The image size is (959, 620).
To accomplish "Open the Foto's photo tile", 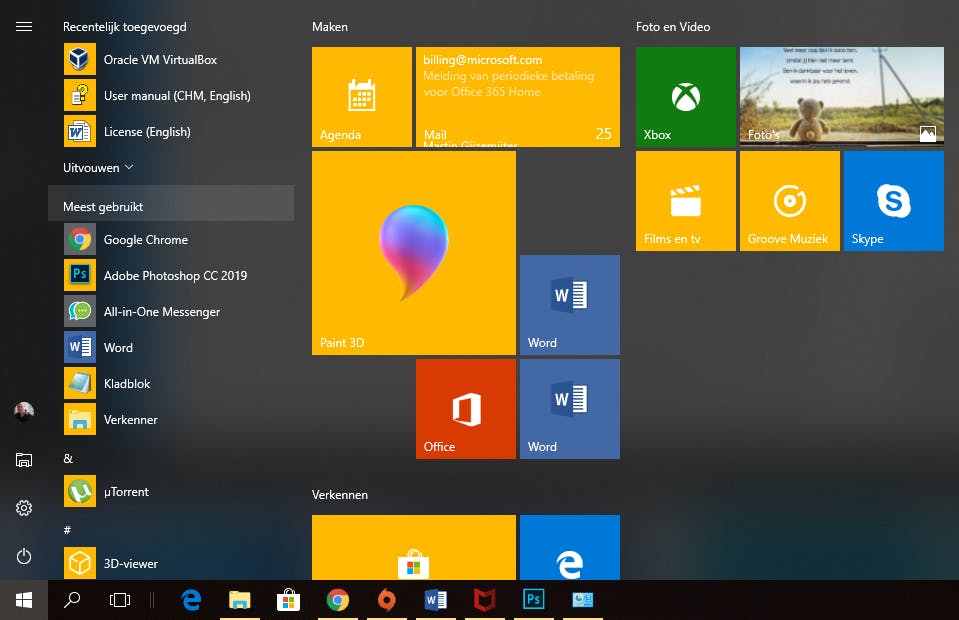I will (x=842, y=97).
